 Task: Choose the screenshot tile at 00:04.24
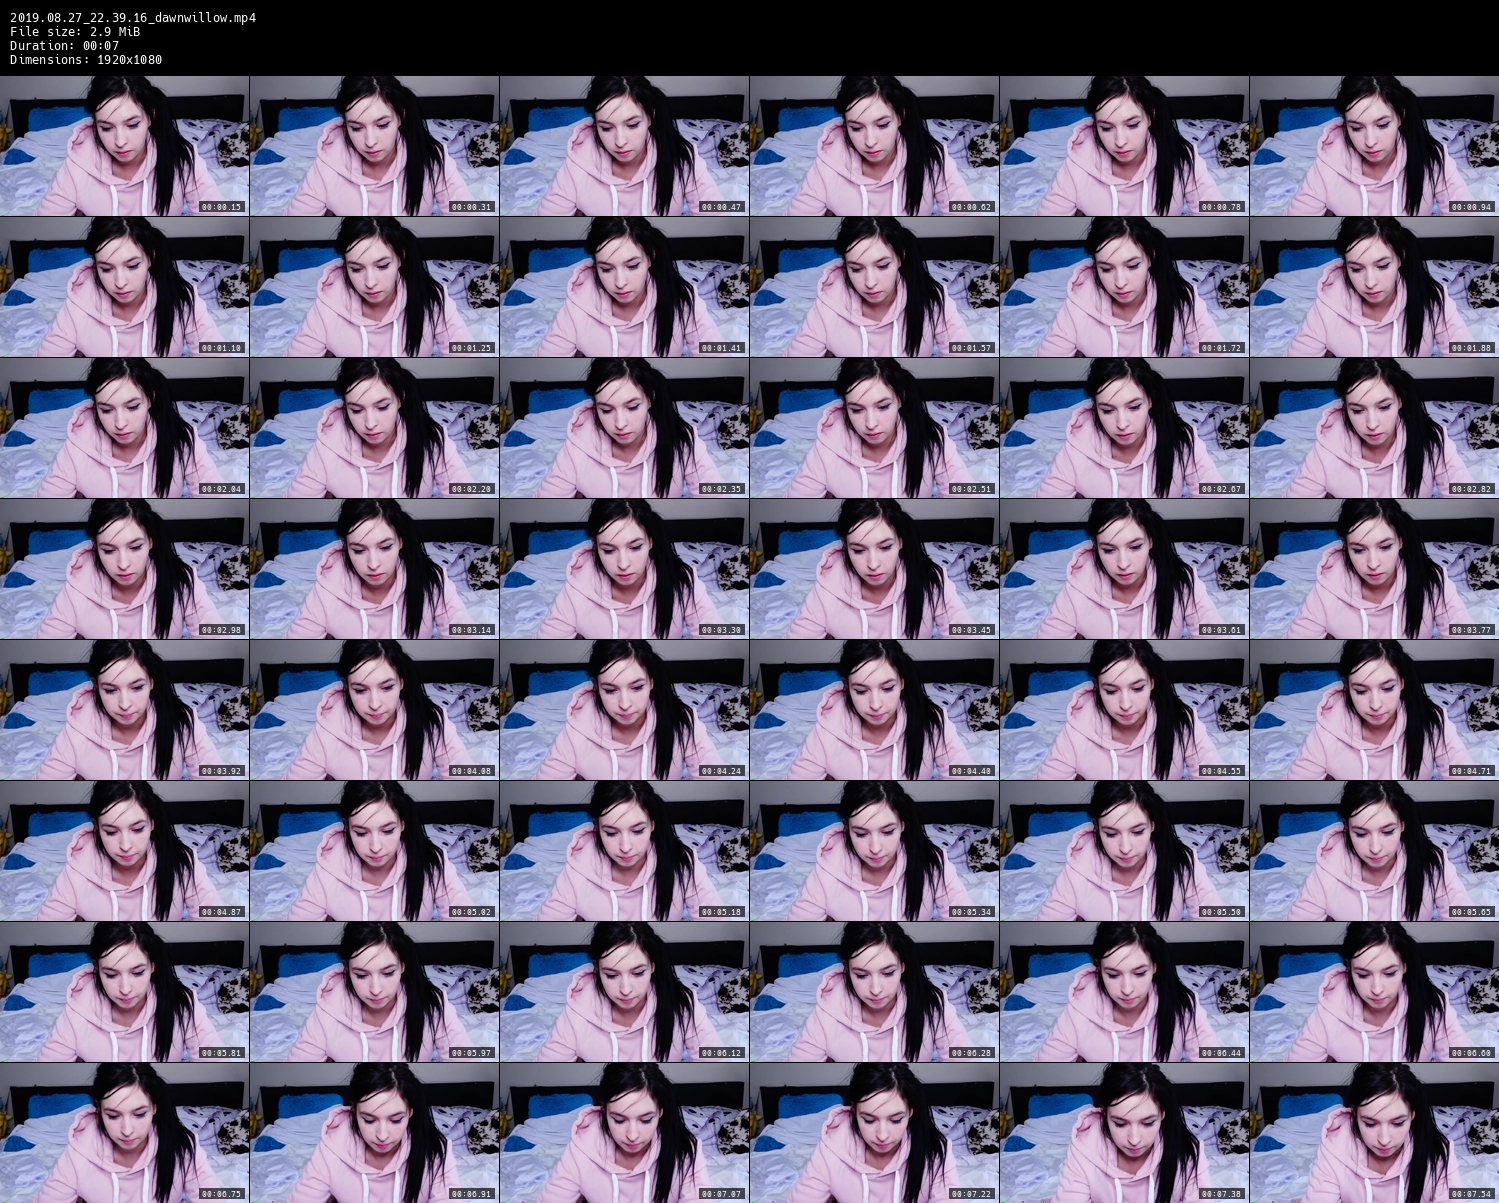624,710
